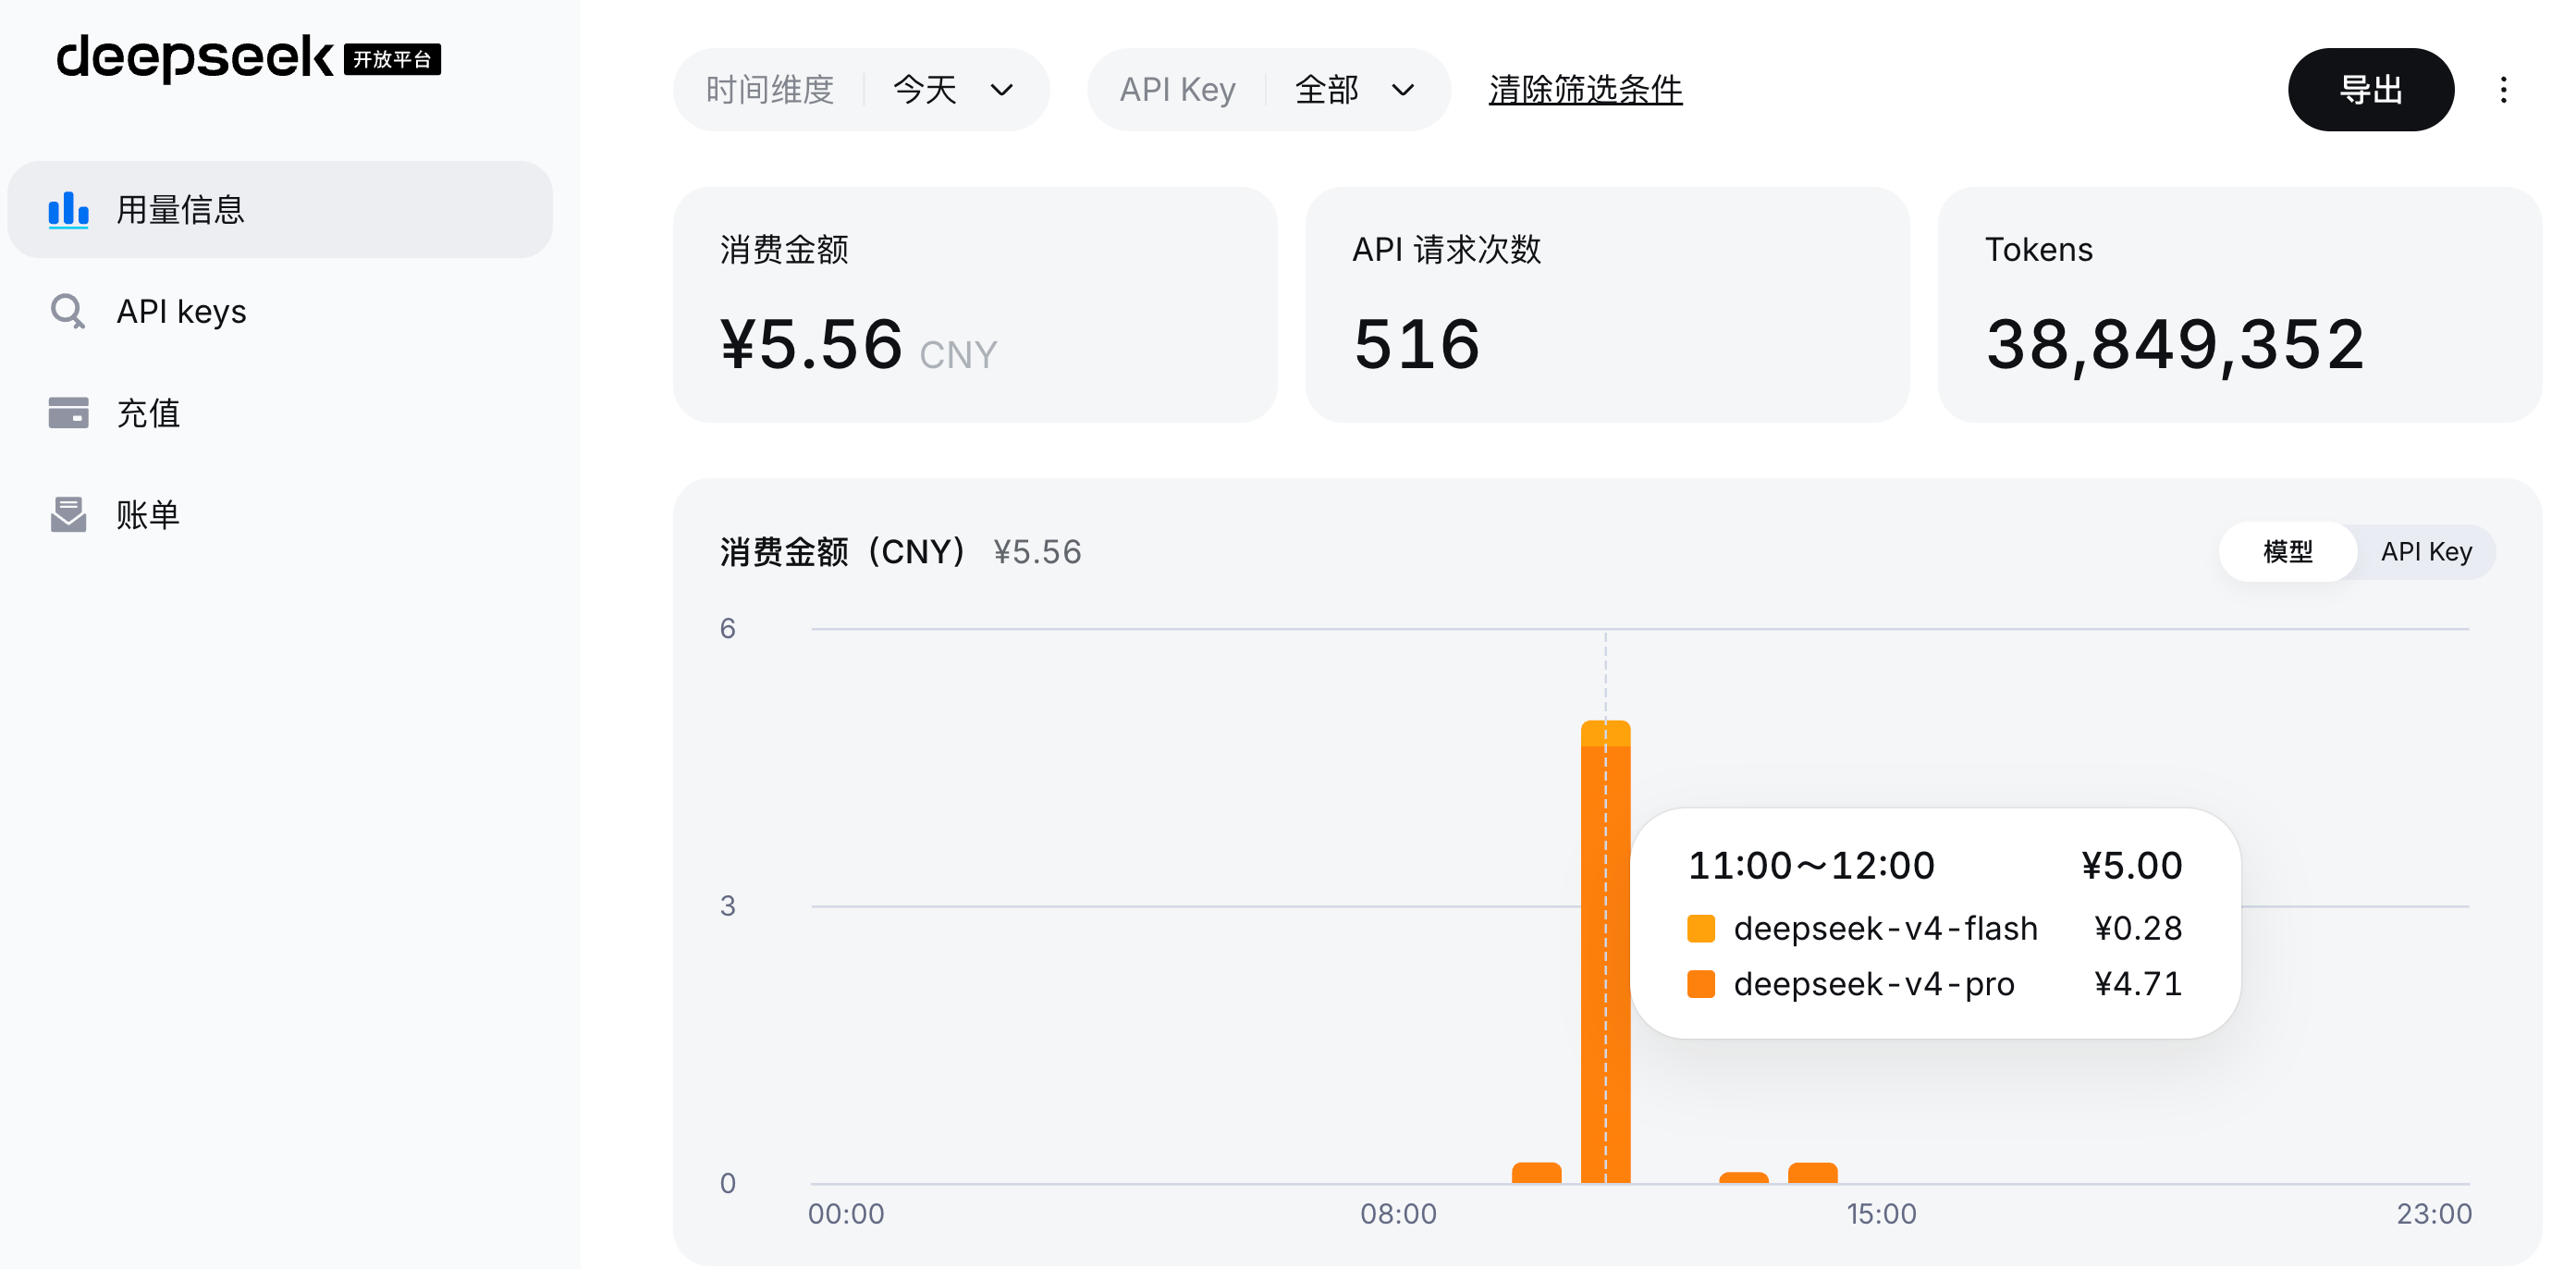Click the small bar nearest the 15:00 label
The width and height of the screenshot is (2576, 1269).
(x=1812, y=1173)
